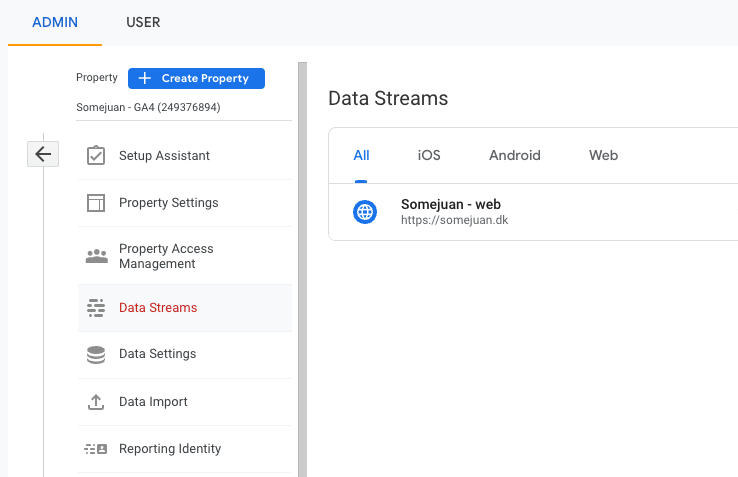This screenshot has width=738, height=477.
Task: Open Property Settings menu item
Action: click(x=168, y=203)
